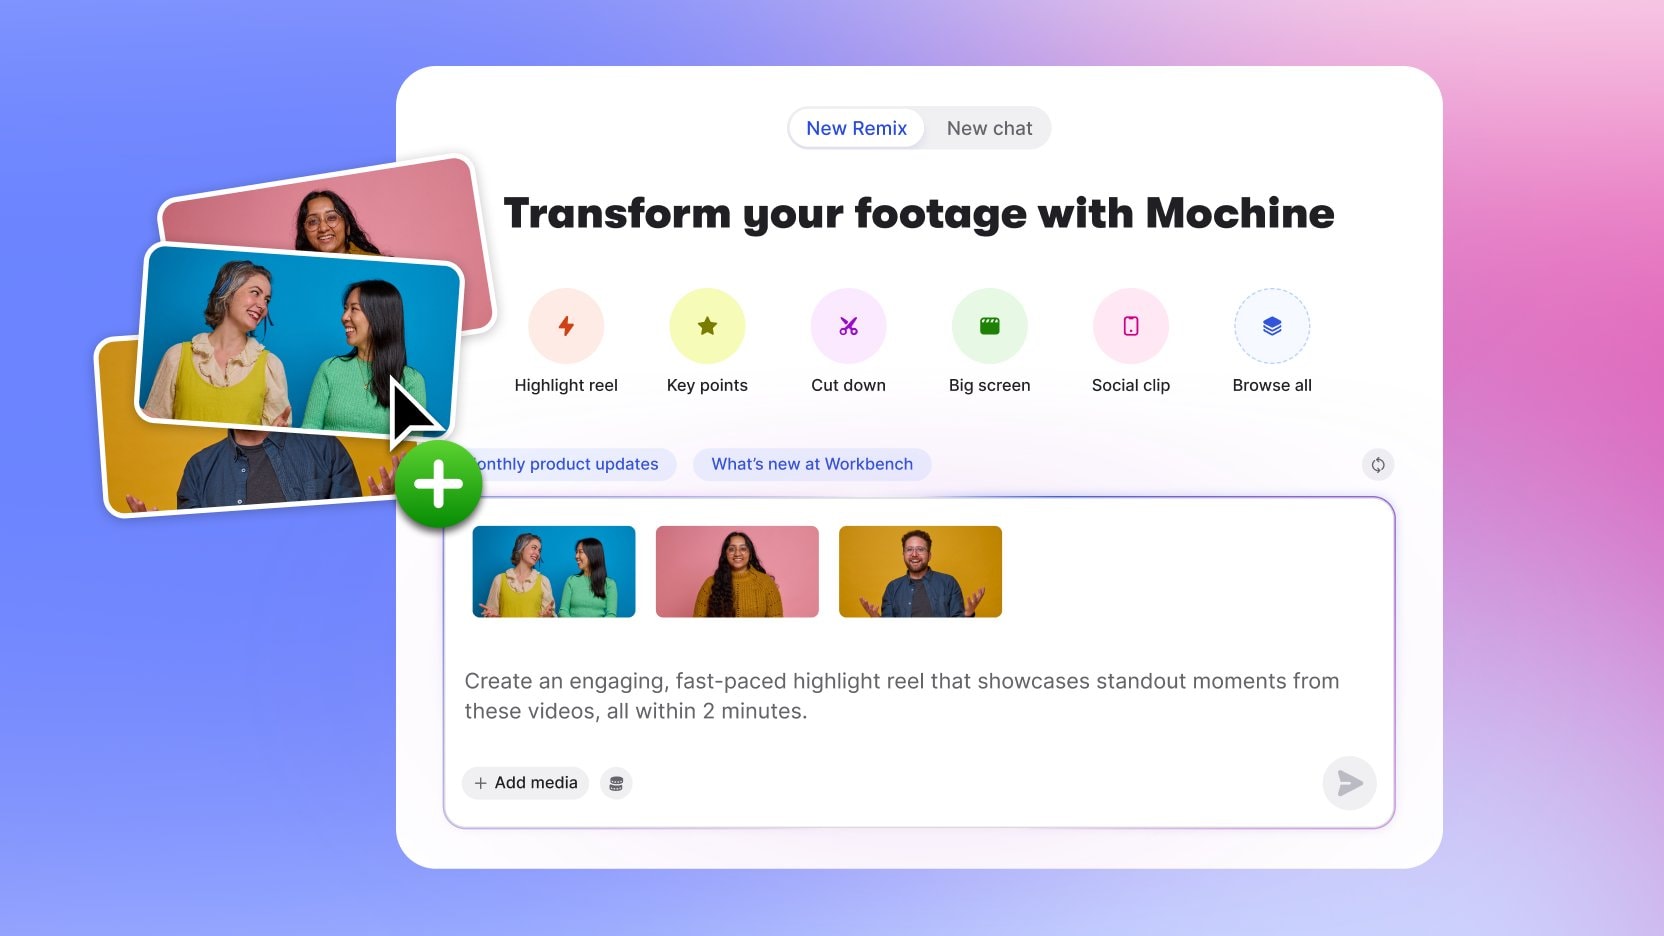
Task: Pick the Cut down scissors icon
Action: point(848,326)
